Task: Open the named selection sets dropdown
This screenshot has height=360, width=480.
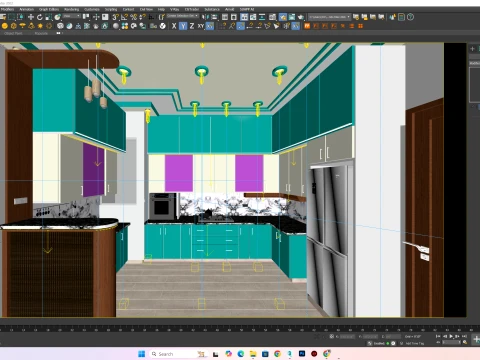Action: click(182, 16)
